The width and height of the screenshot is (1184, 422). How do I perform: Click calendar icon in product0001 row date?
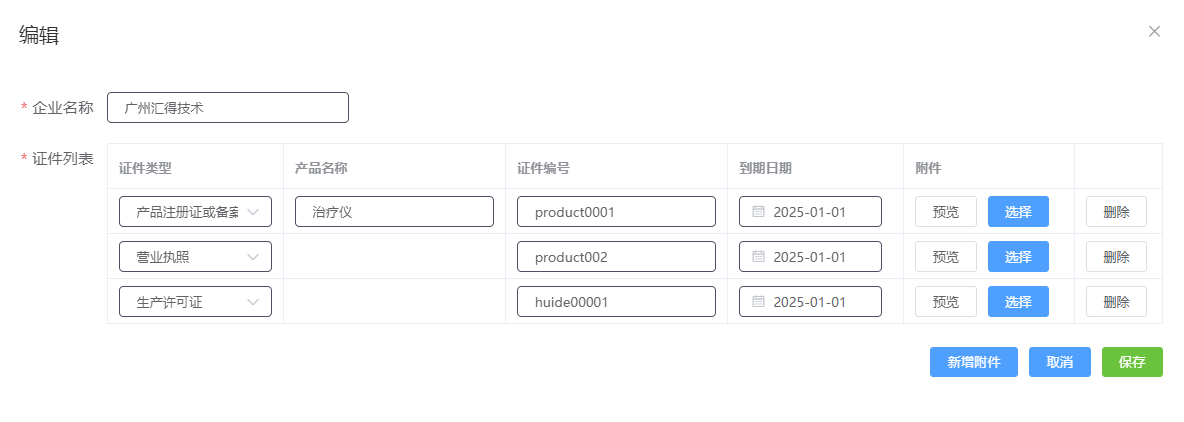pos(758,212)
